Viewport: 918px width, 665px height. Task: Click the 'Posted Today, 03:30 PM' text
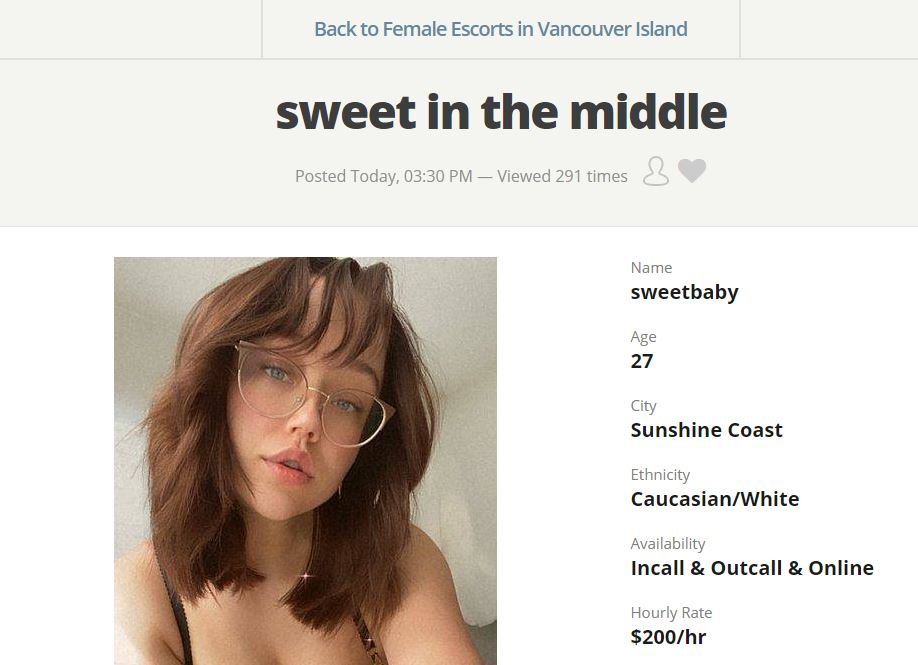(383, 176)
